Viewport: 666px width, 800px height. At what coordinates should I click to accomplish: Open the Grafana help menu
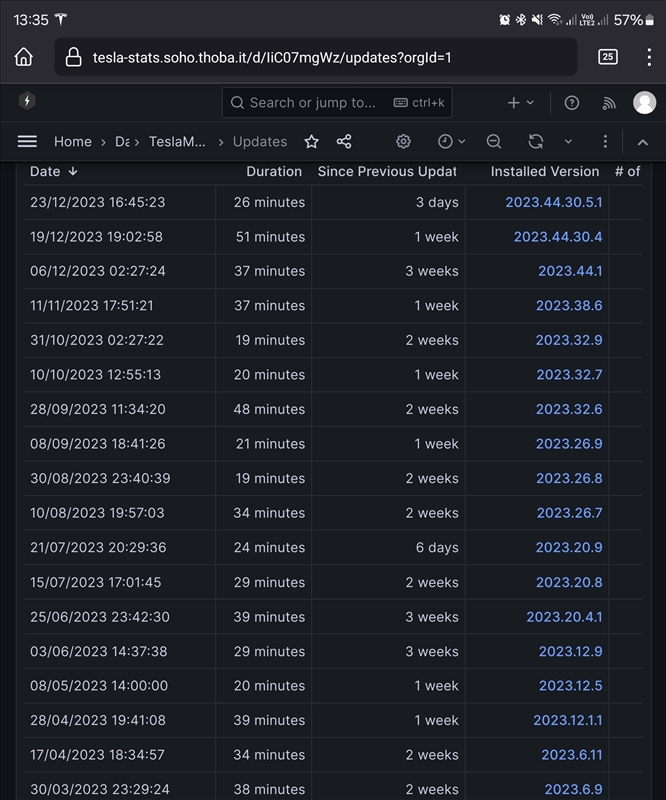pyautogui.click(x=569, y=103)
